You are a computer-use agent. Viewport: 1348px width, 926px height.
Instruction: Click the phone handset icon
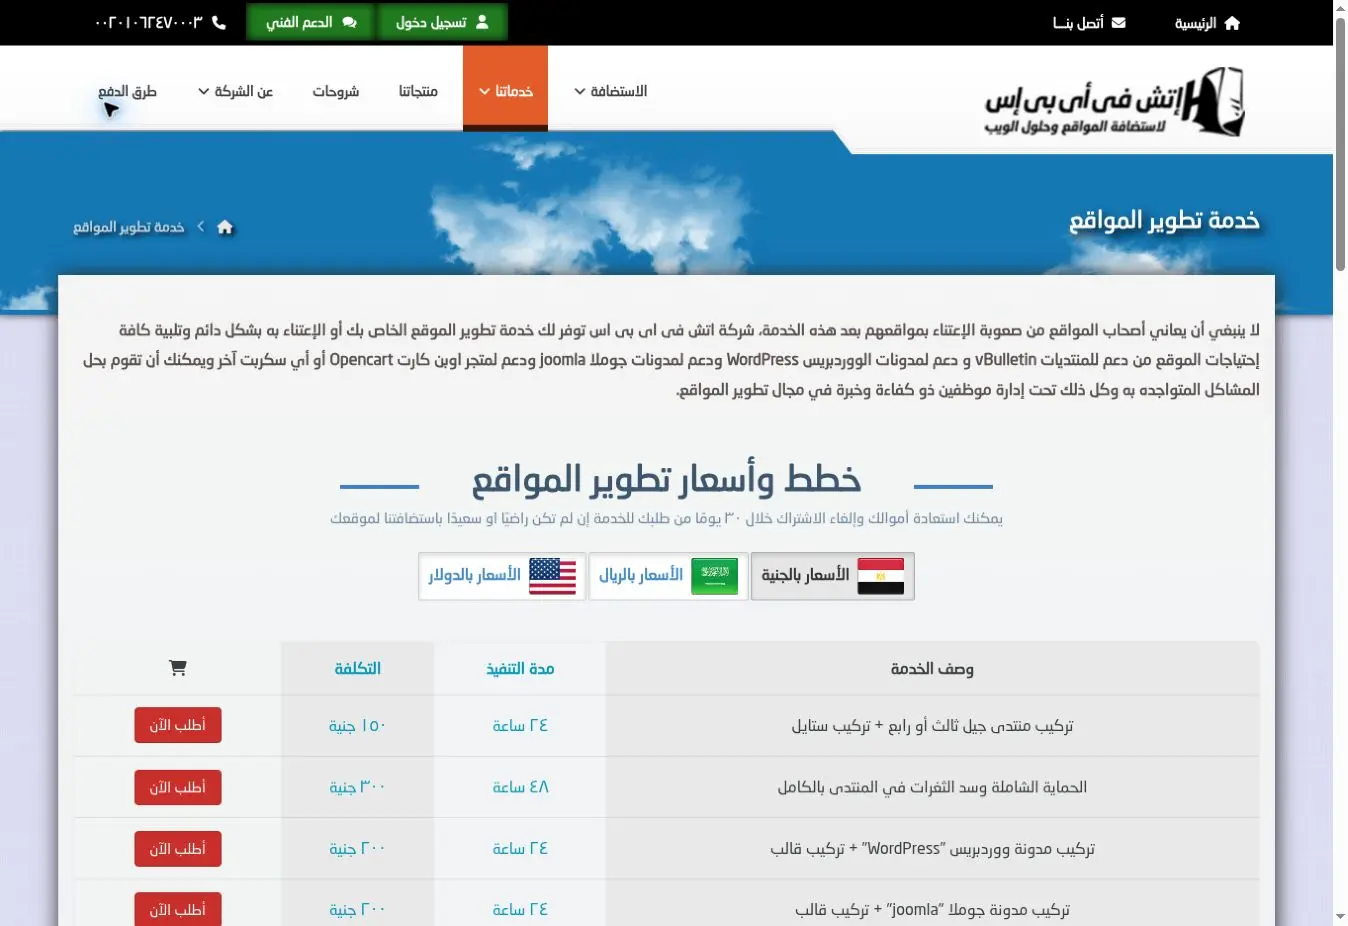[x=219, y=22]
